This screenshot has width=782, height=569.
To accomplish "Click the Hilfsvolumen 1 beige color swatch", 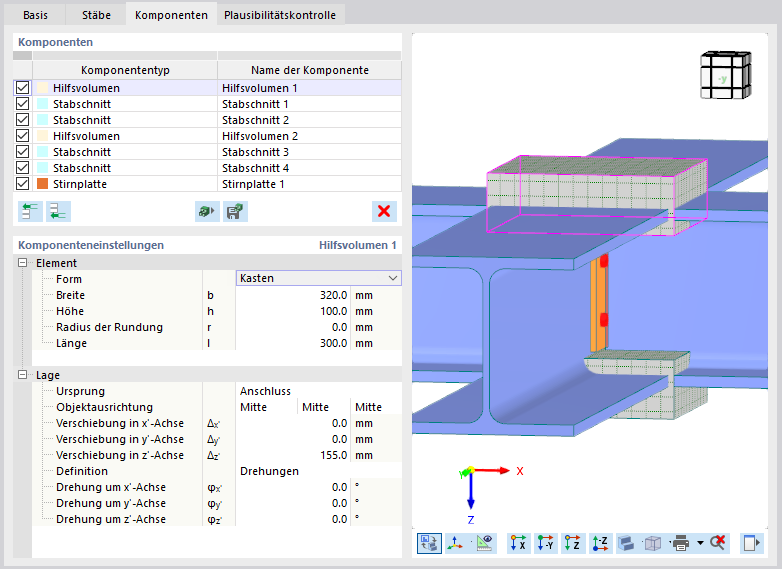I will tap(42, 88).
